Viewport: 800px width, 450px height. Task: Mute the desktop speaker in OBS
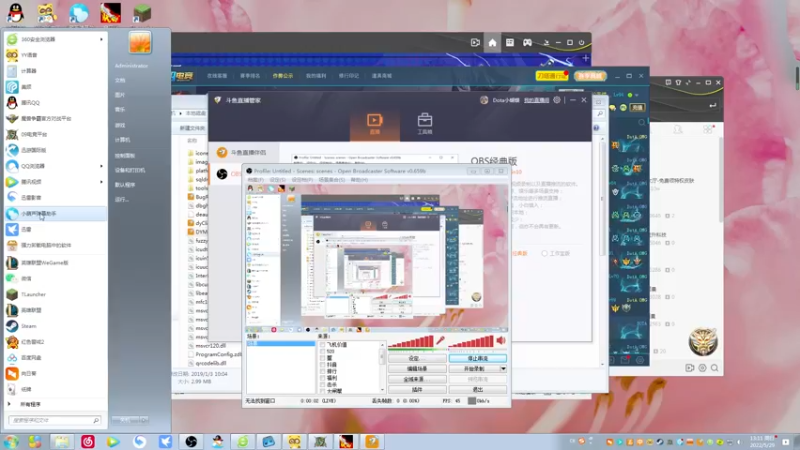coord(501,340)
